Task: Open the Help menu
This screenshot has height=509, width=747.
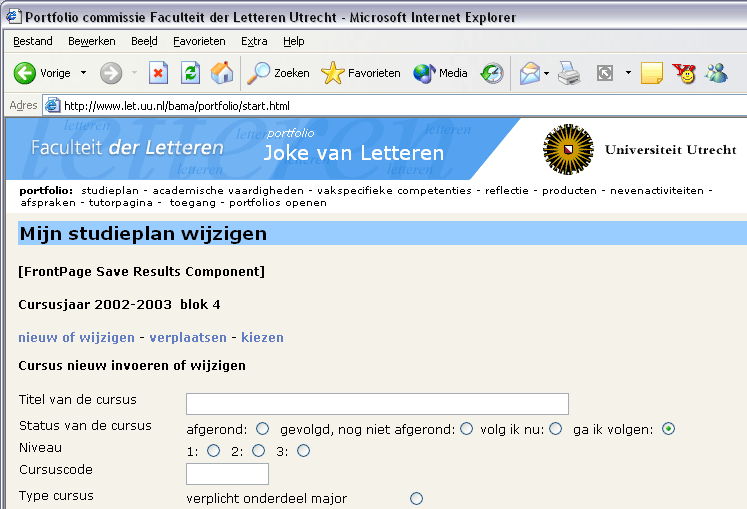Action: pyautogui.click(x=293, y=41)
